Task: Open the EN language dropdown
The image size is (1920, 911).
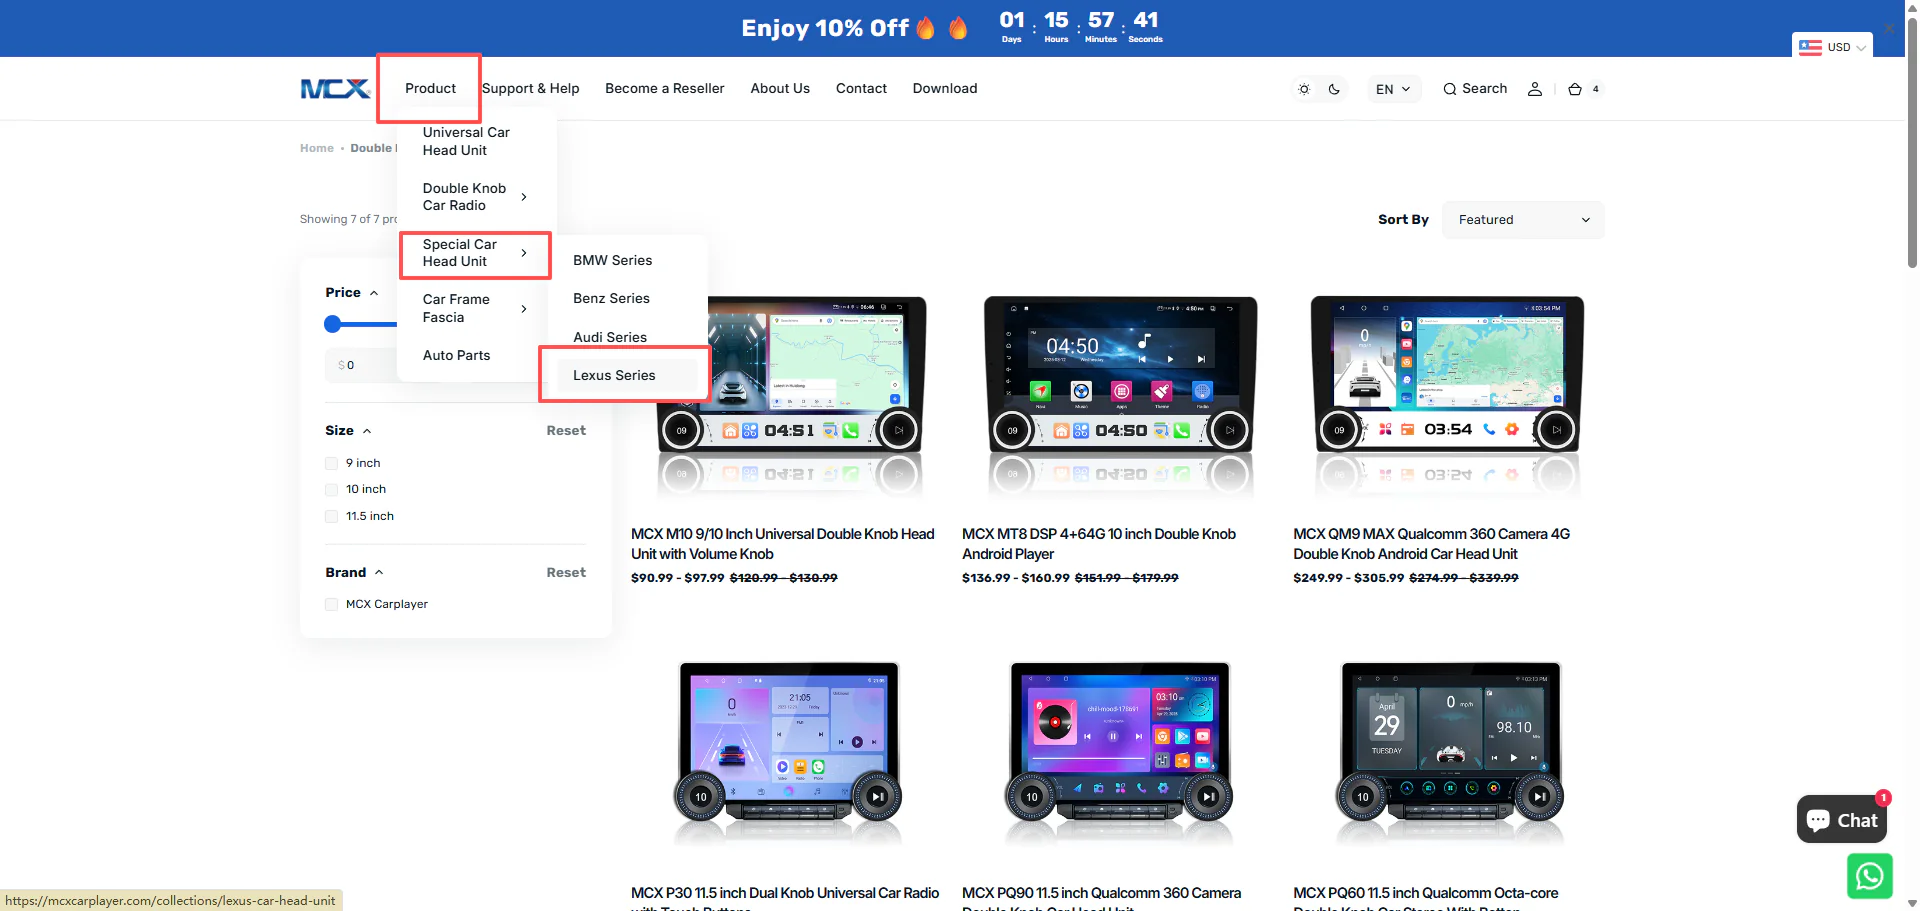Action: click(x=1393, y=89)
